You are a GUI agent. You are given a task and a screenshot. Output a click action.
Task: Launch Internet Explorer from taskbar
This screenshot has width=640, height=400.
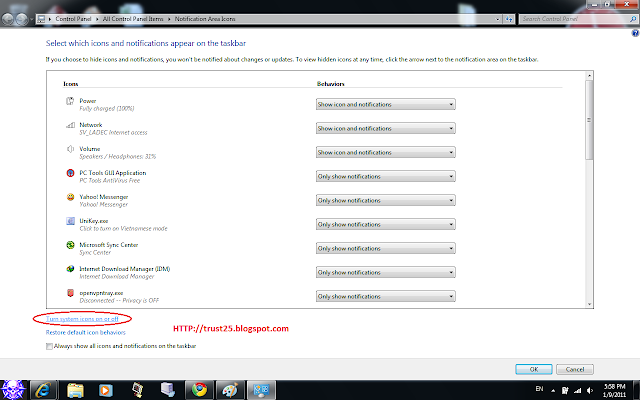pyautogui.click(x=43, y=390)
